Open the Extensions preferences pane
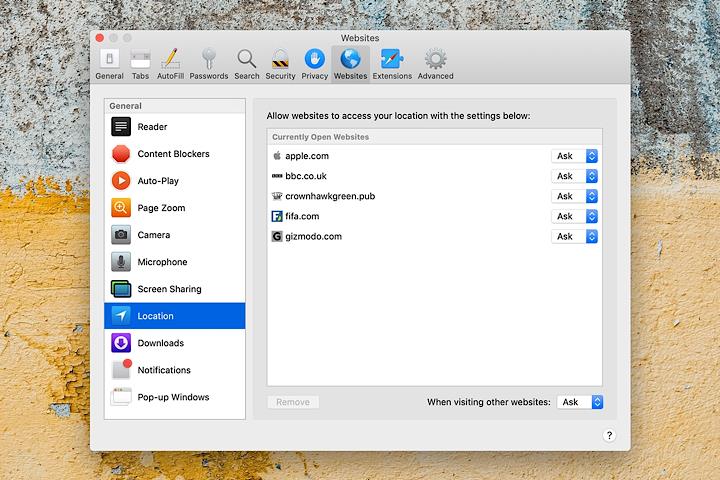Screen dimensions: 720x480 [392, 62]
